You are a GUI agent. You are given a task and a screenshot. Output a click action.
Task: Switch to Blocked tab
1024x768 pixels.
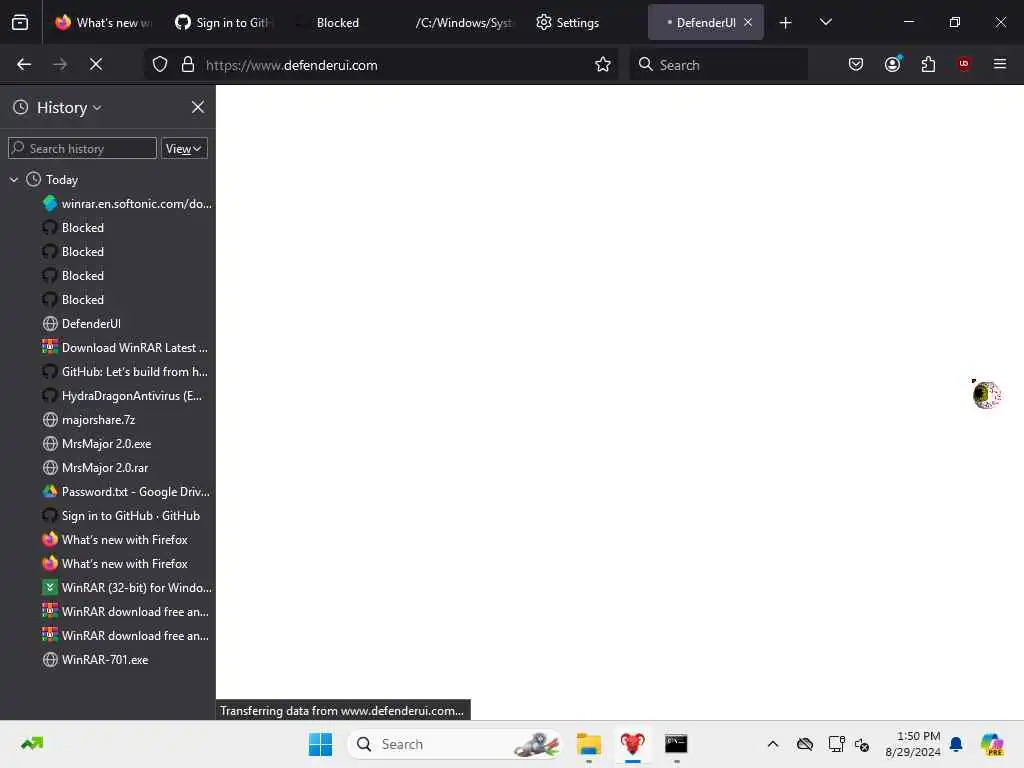(338, 22)
